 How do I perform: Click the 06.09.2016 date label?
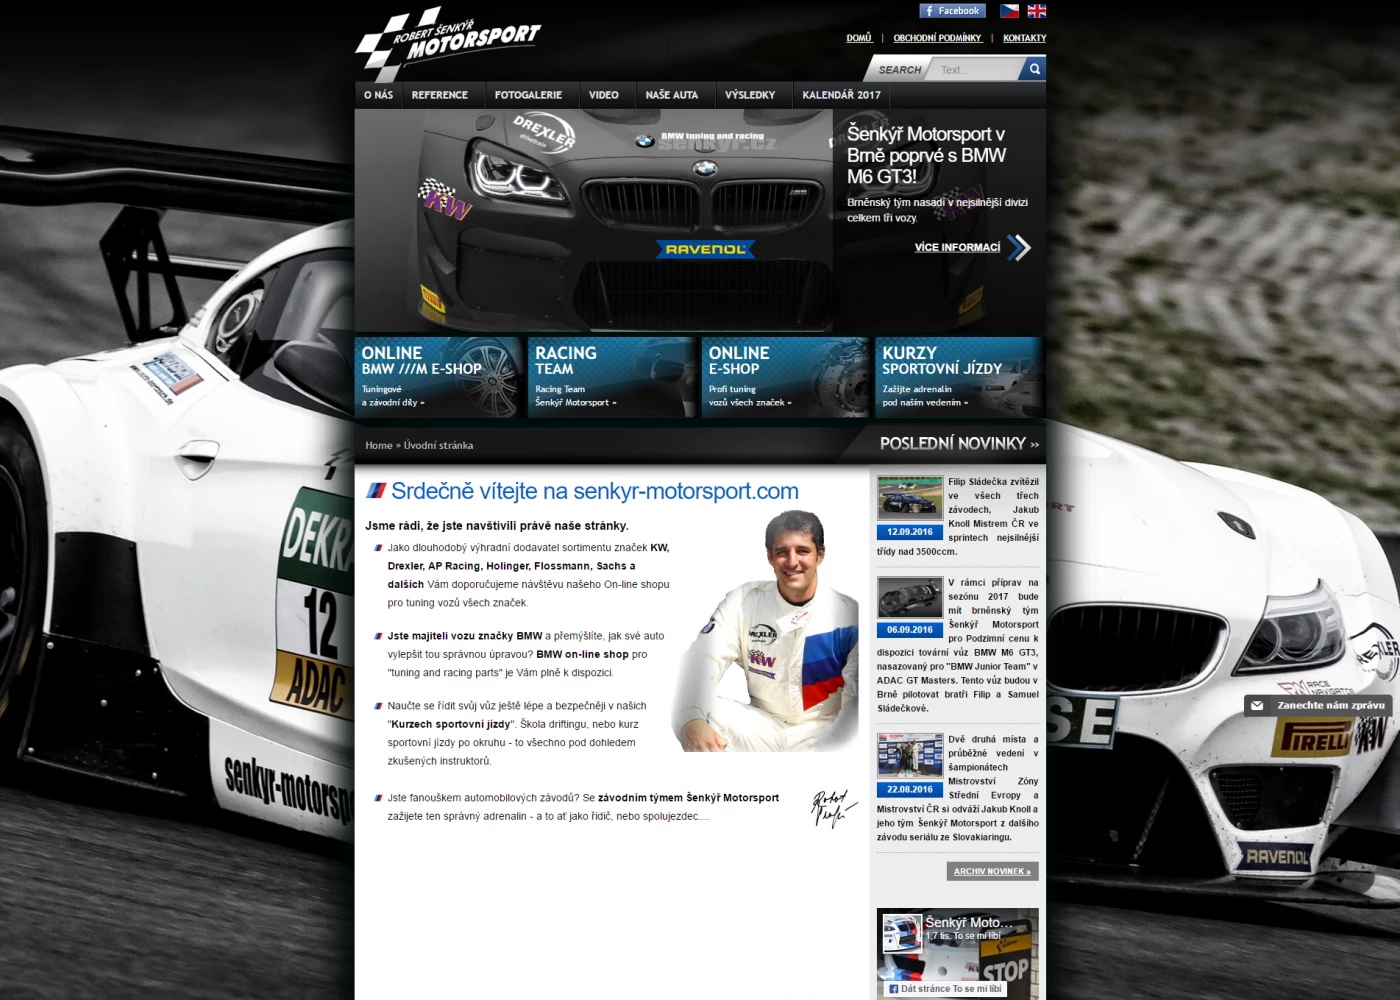(x=910, y=630)
